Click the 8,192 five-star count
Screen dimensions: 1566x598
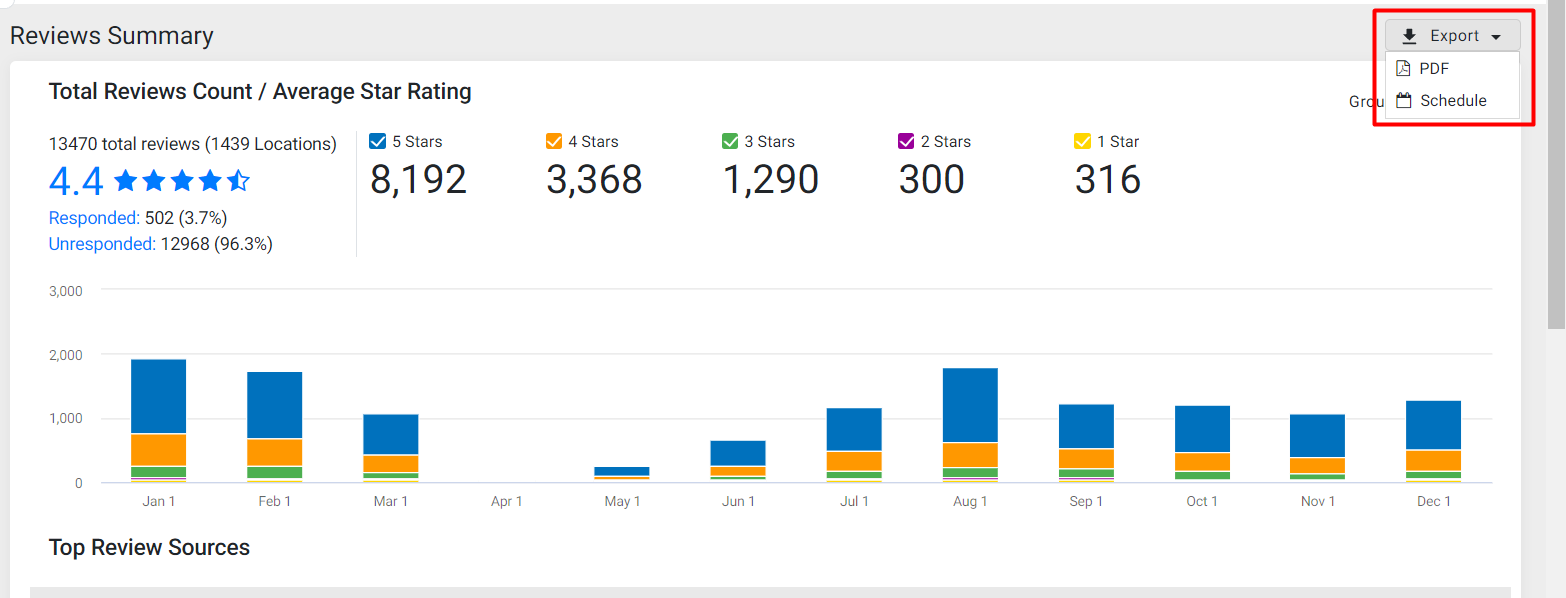click(x=418, y=180)
